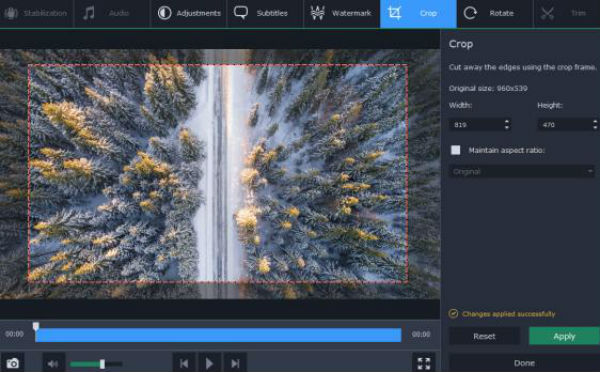This screenshot has height=372, width=600.
Task: Mute audio with the speaker icon
Action: point(53,364)
